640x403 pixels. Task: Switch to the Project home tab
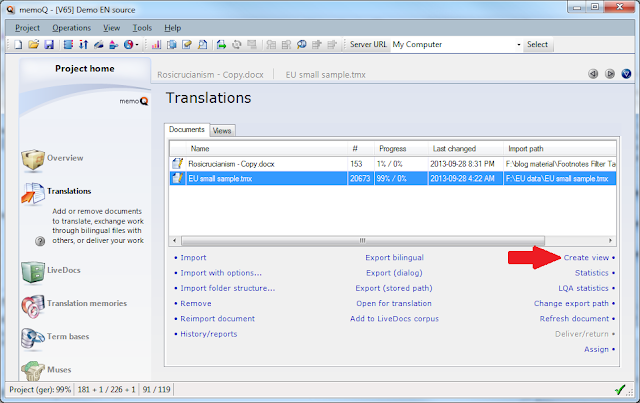[x=85, y=69]
